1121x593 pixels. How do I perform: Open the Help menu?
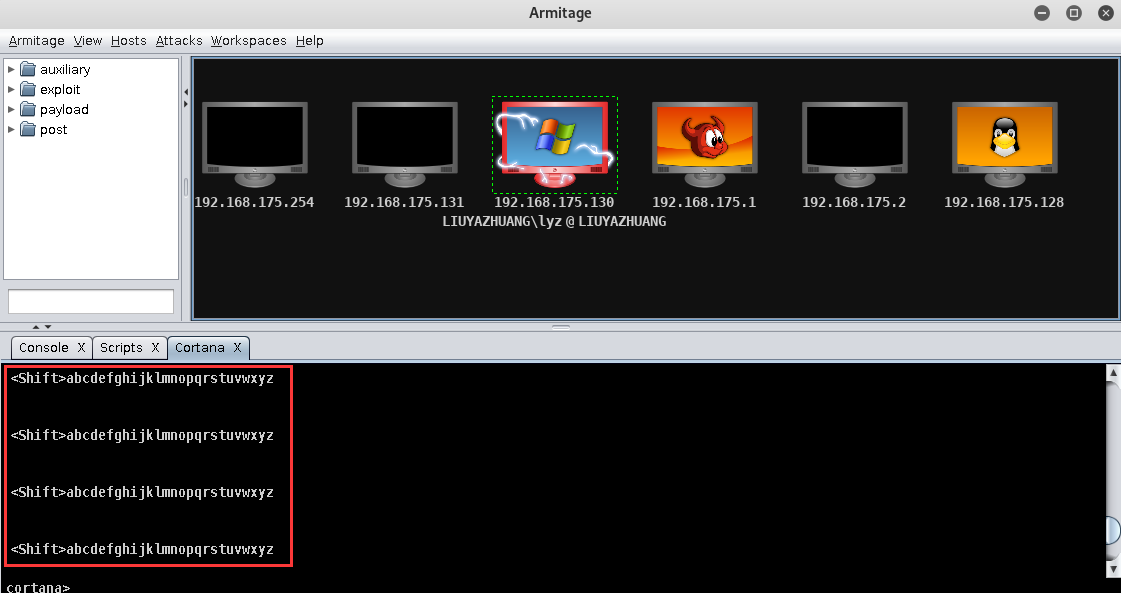[310, 41]
